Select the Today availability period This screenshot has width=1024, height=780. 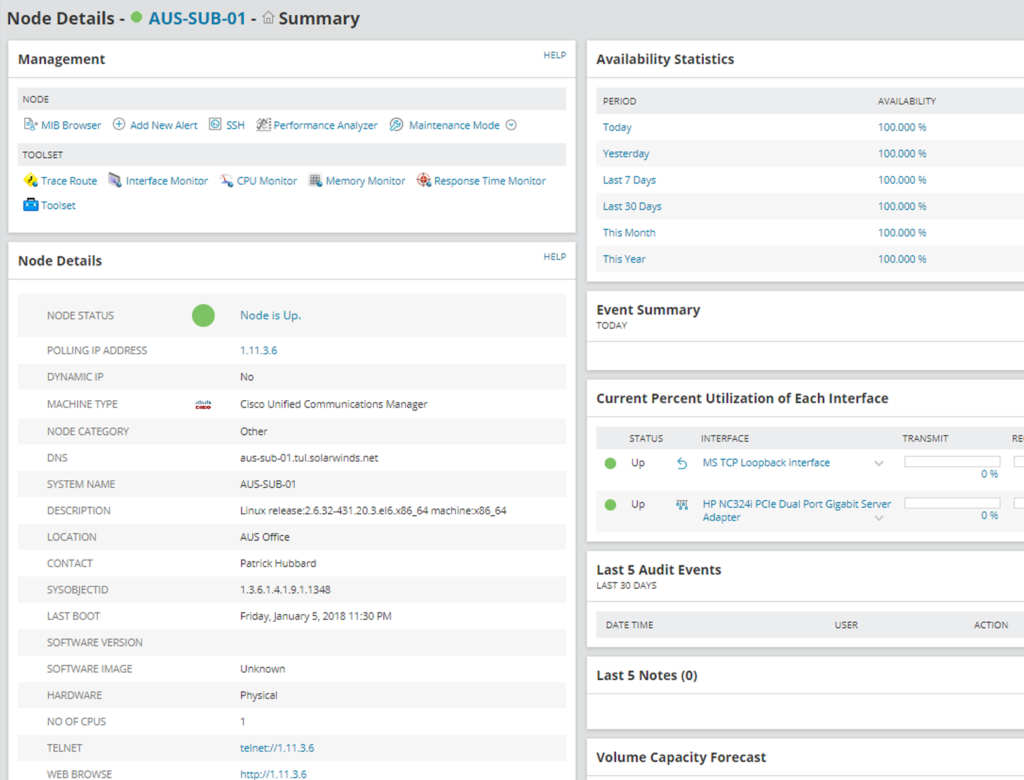[x=617, y=127]
